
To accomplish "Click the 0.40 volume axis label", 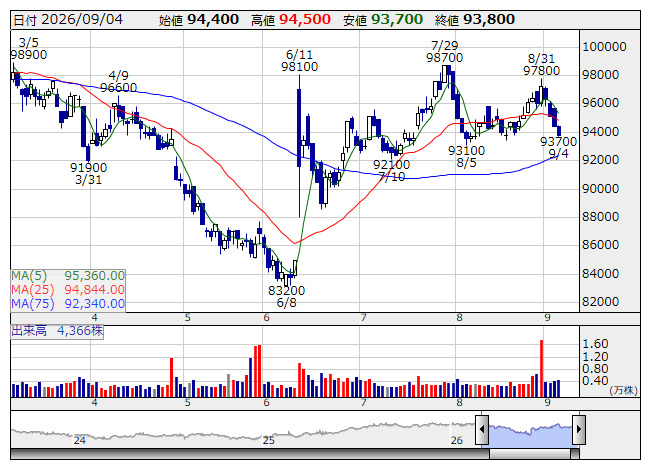I will (595, 380).
